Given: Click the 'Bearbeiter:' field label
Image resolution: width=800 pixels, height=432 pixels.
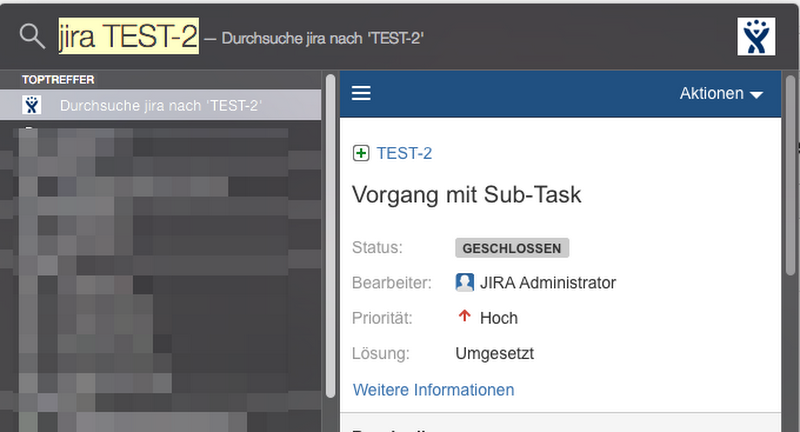Looking at the screenshot, I should click(391, 283).
